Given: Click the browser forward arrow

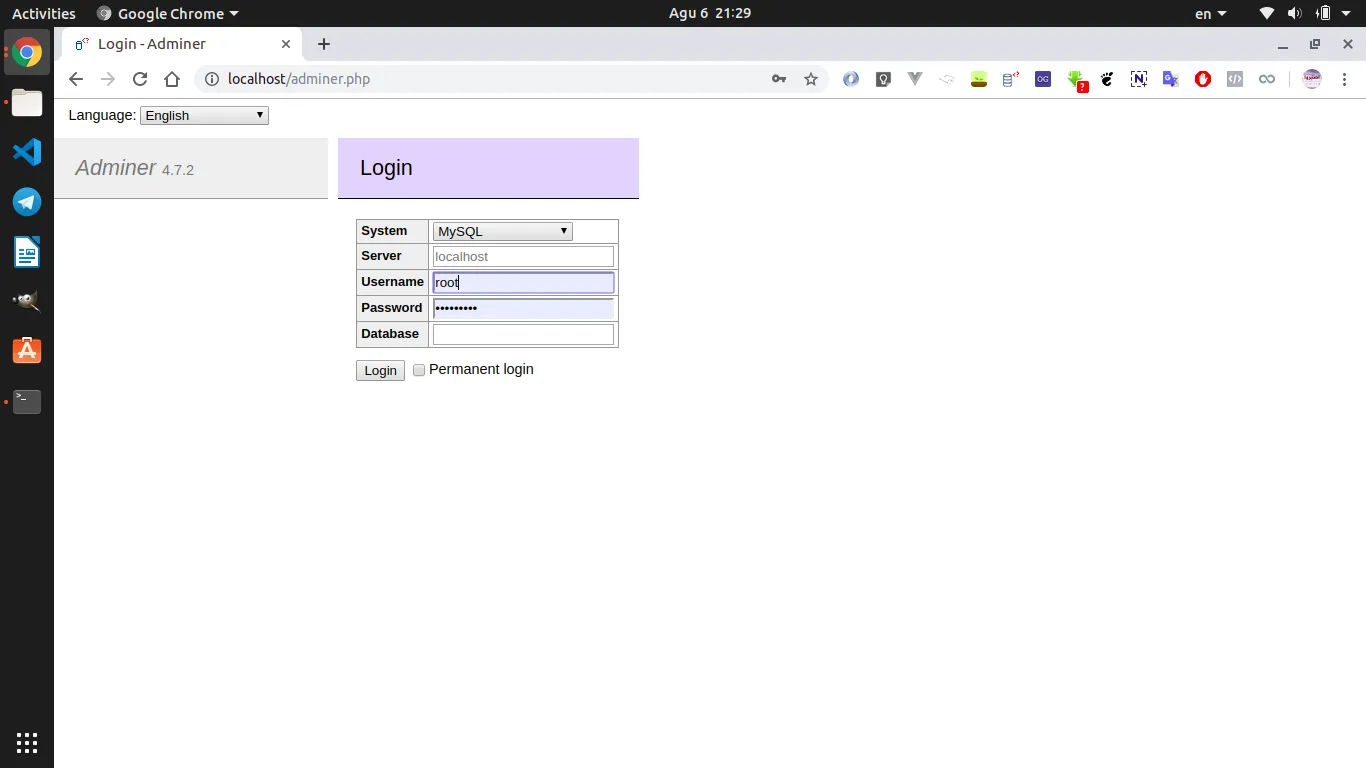Looking at the screenshot, I should pyautogui.click(x=108, y=79).
